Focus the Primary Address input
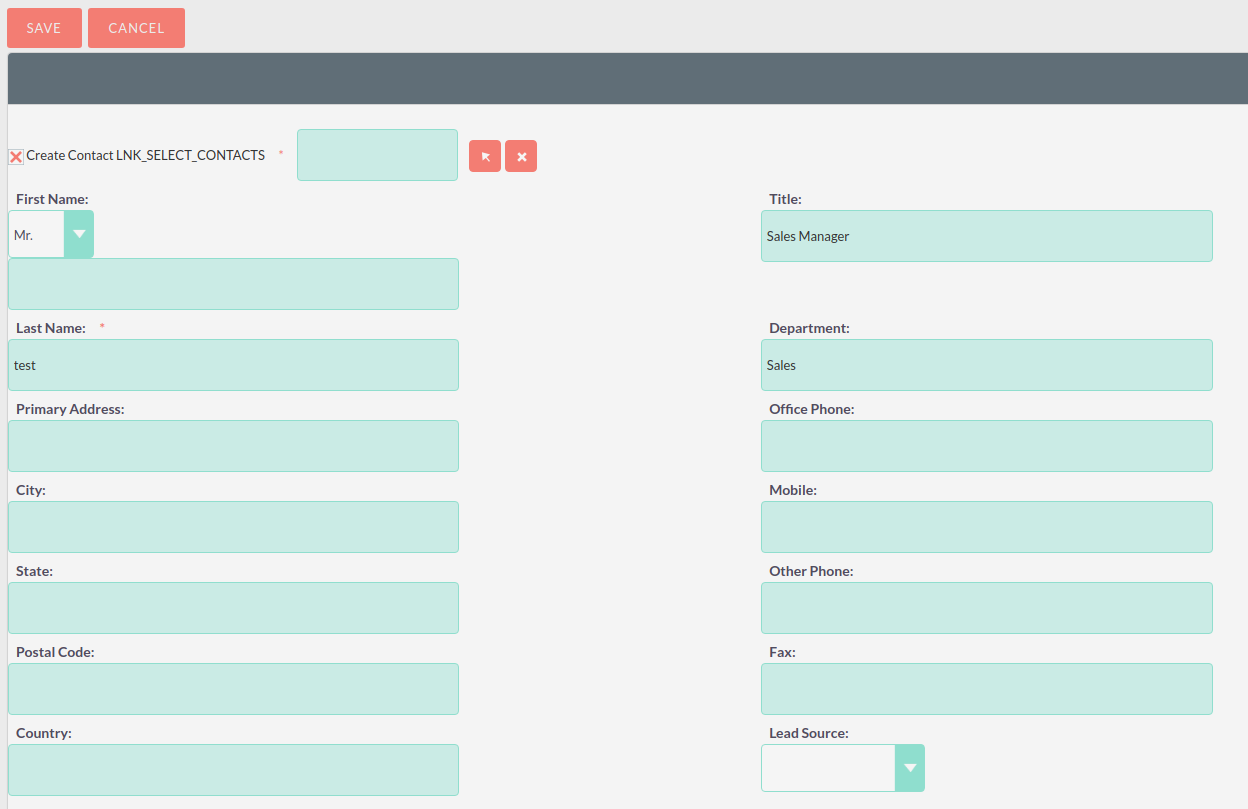Screen dimensions: 1248x809 (233, 446)
